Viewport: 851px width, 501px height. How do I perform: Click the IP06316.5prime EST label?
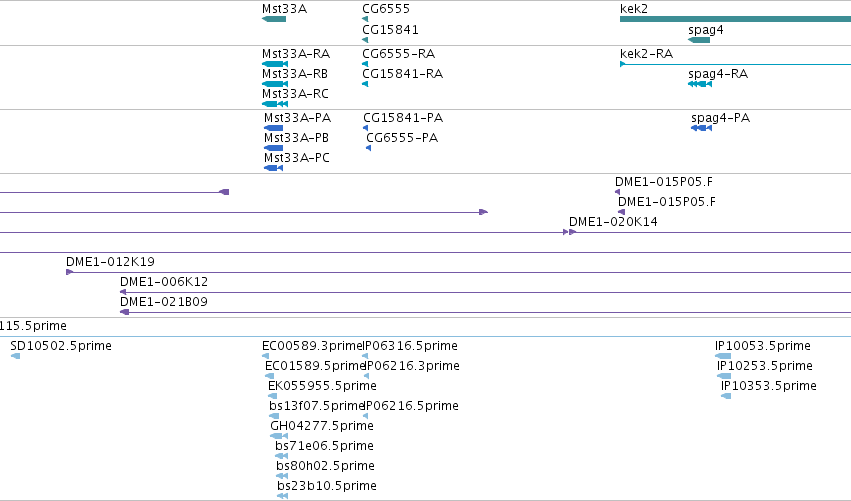[410, 346]
